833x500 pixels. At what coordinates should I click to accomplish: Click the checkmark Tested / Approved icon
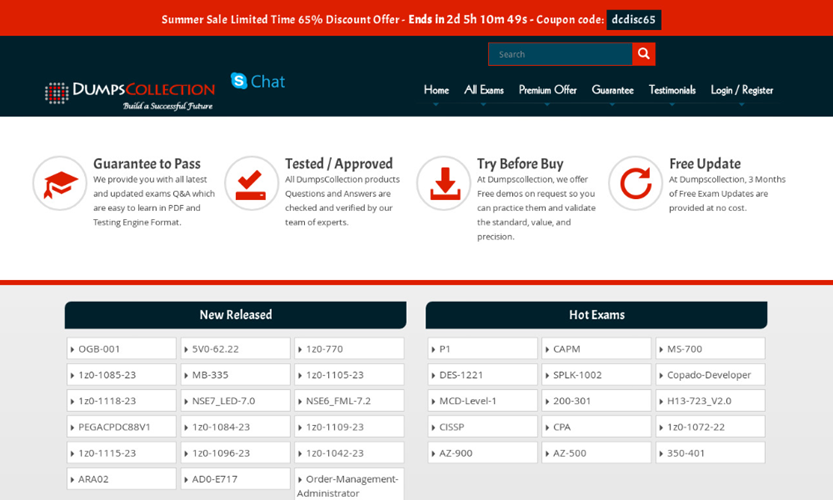(x=252, y=183)
